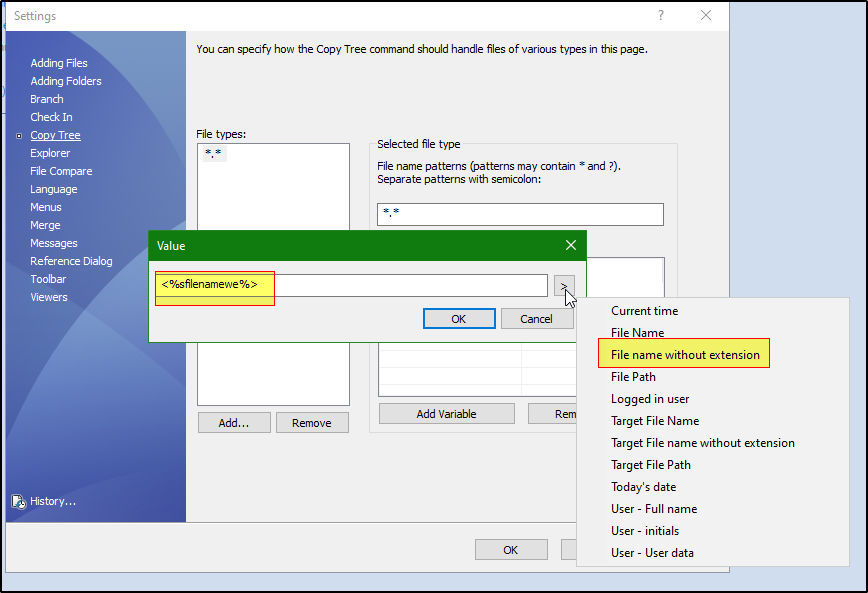Click OK in the Value dialog
Screen dimensions: 868x593
pyautogui.click(x=458, y=319)
